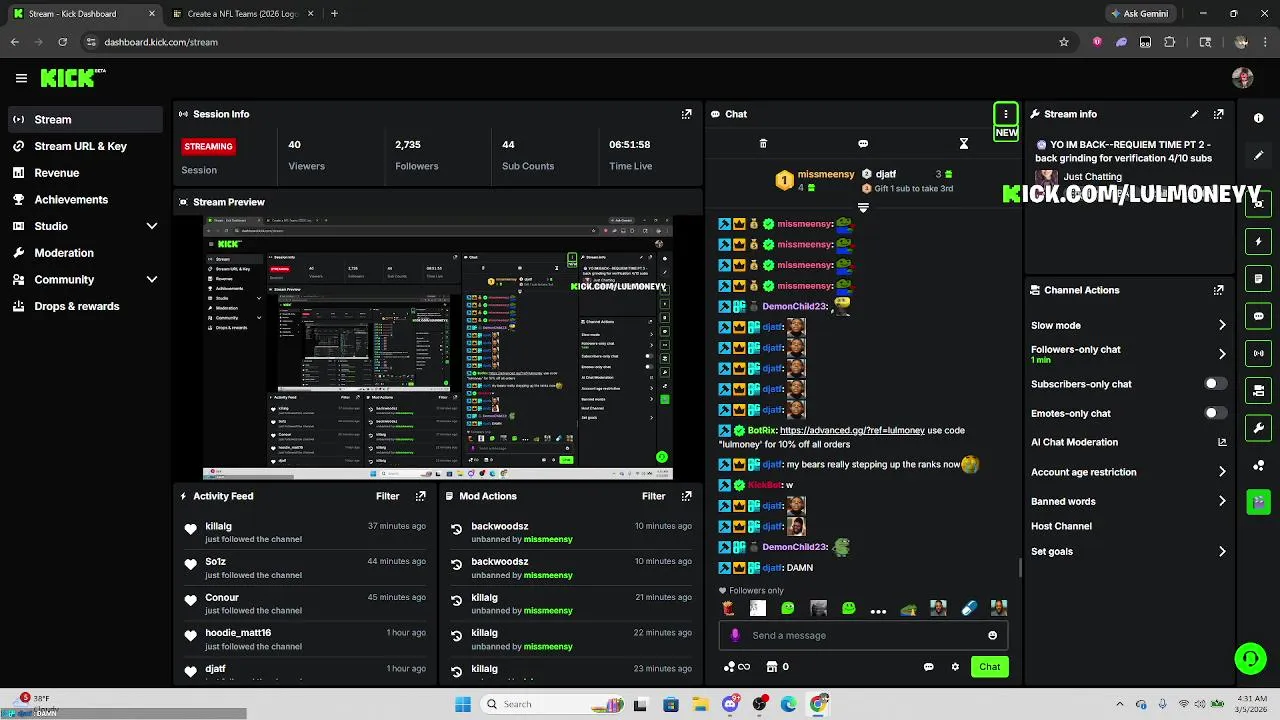Click the speech bubble icon in chat toolbar
This screenshot has width=1280, height=720.
863,144
